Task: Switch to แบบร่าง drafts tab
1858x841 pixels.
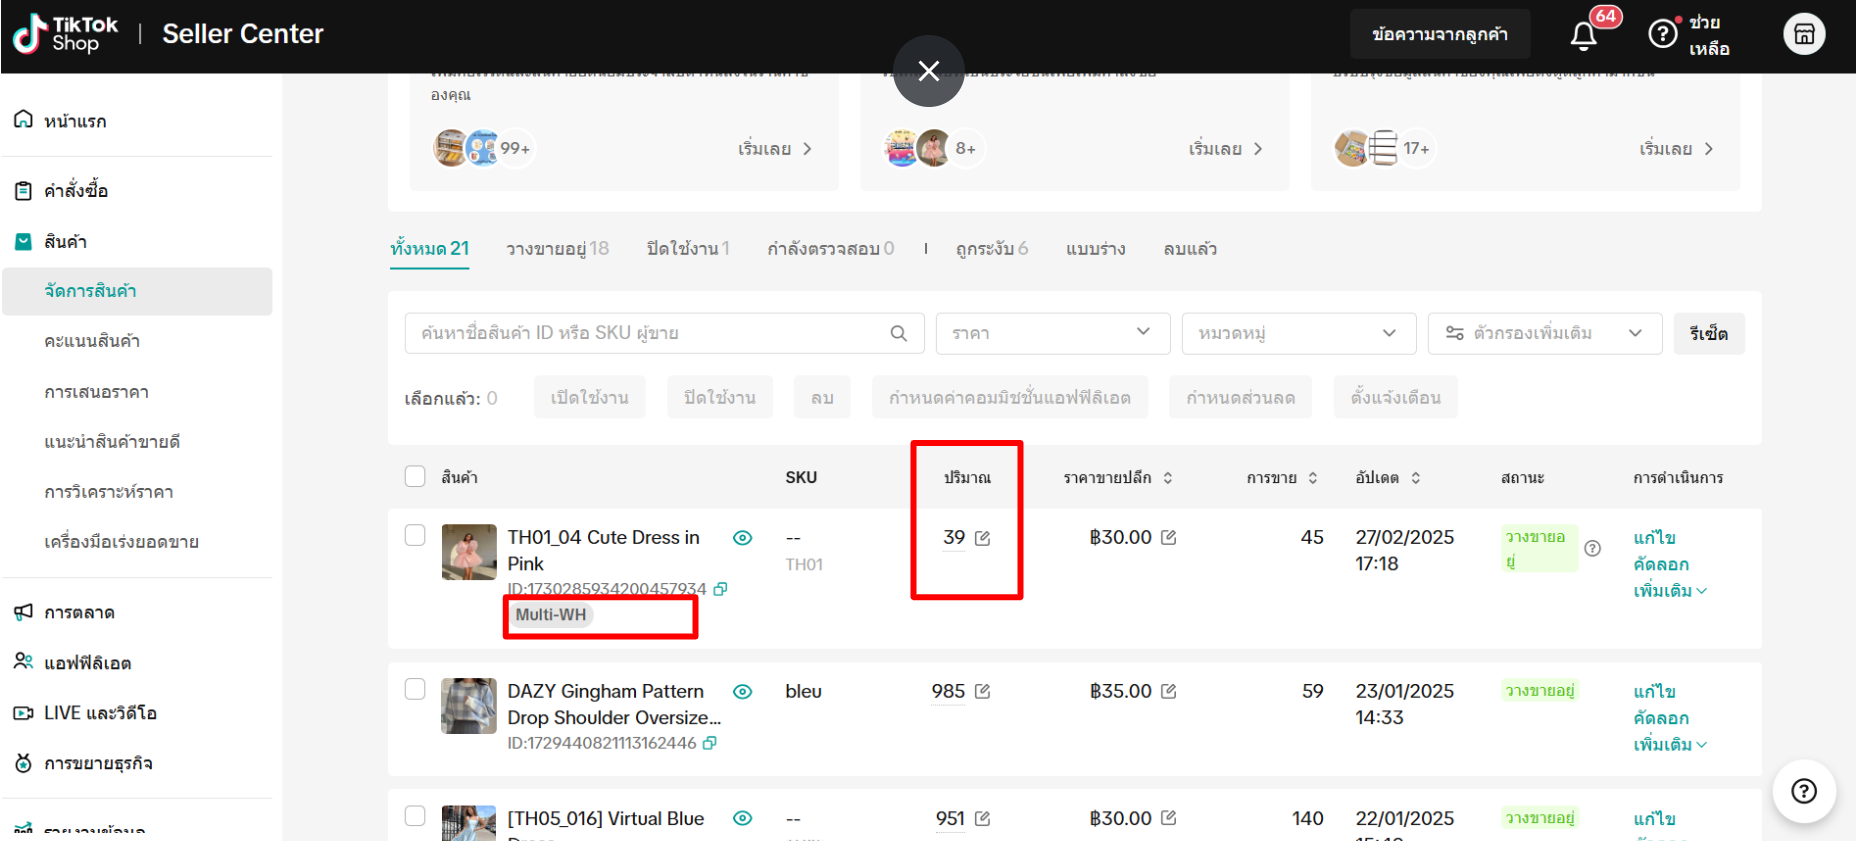Action: 1096,249
